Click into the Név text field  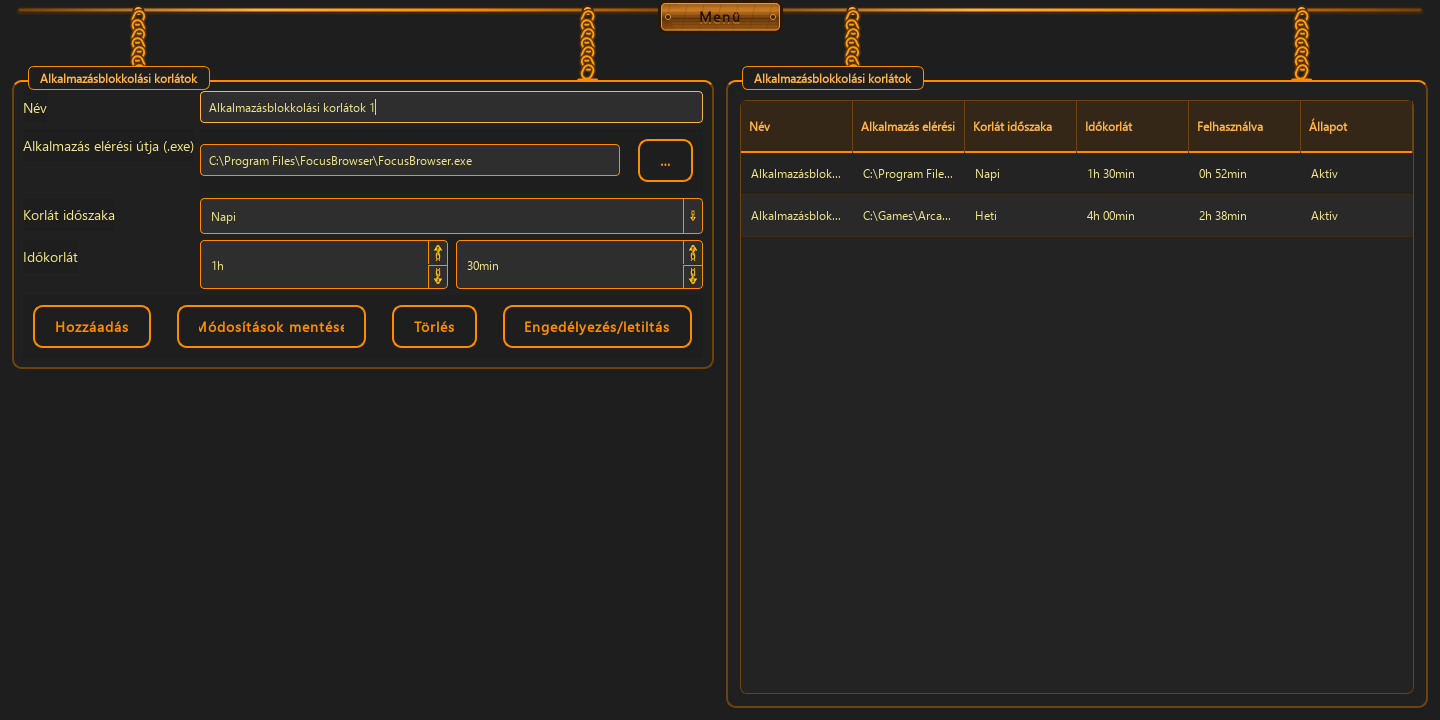pos(451,107)
